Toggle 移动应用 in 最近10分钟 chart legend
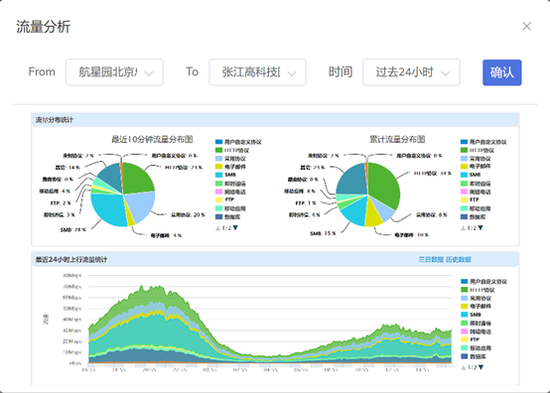This screenshot has height=393, width=550. (230, 208)
